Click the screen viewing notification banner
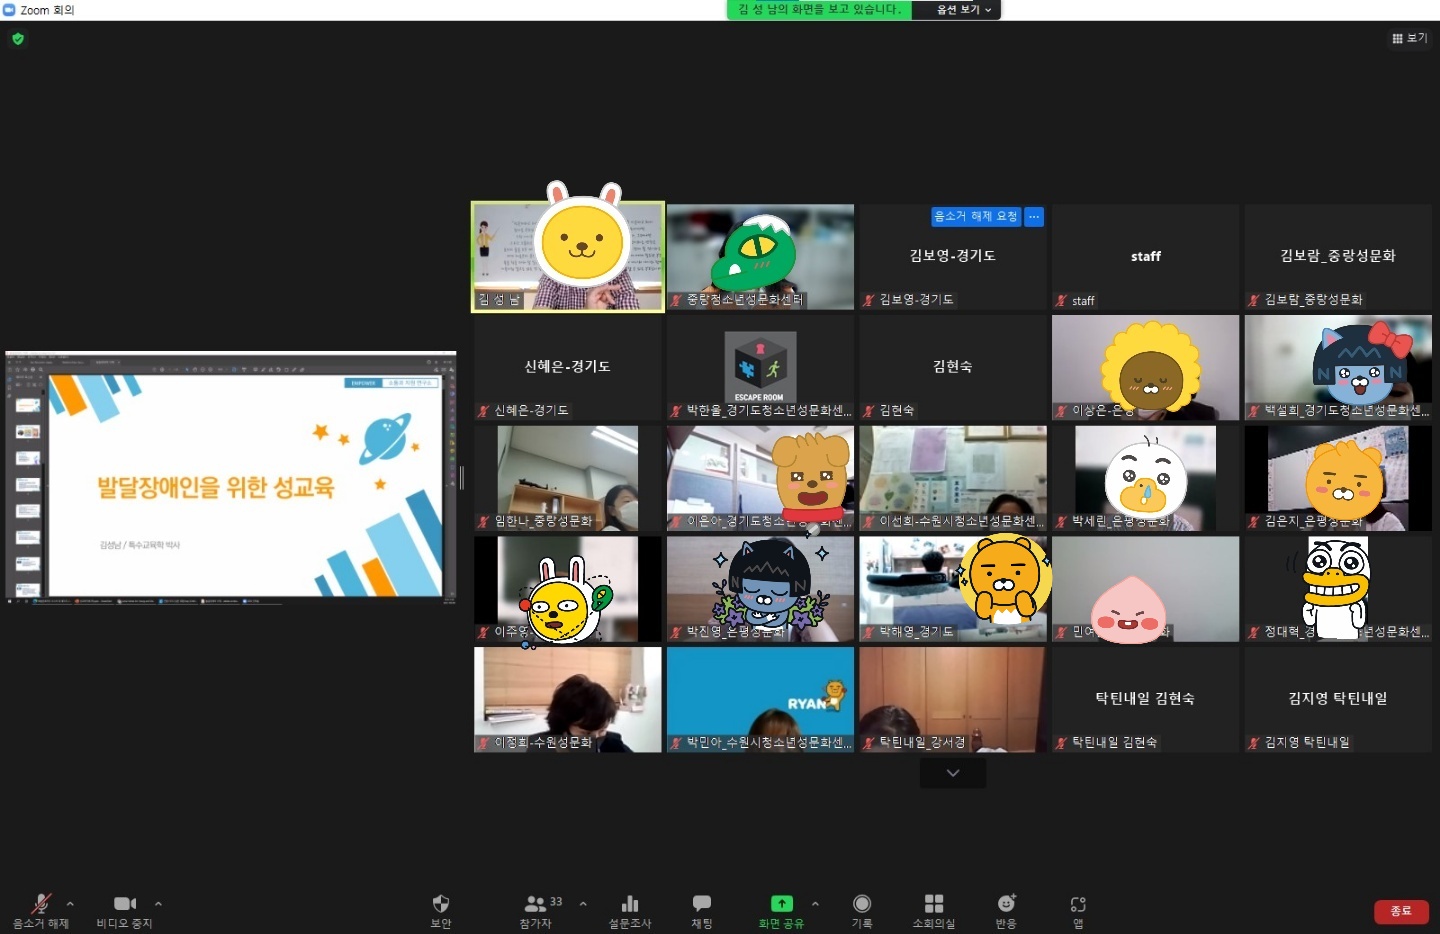The width and height of the screenshot is (1440, 934). pos(820,9)
